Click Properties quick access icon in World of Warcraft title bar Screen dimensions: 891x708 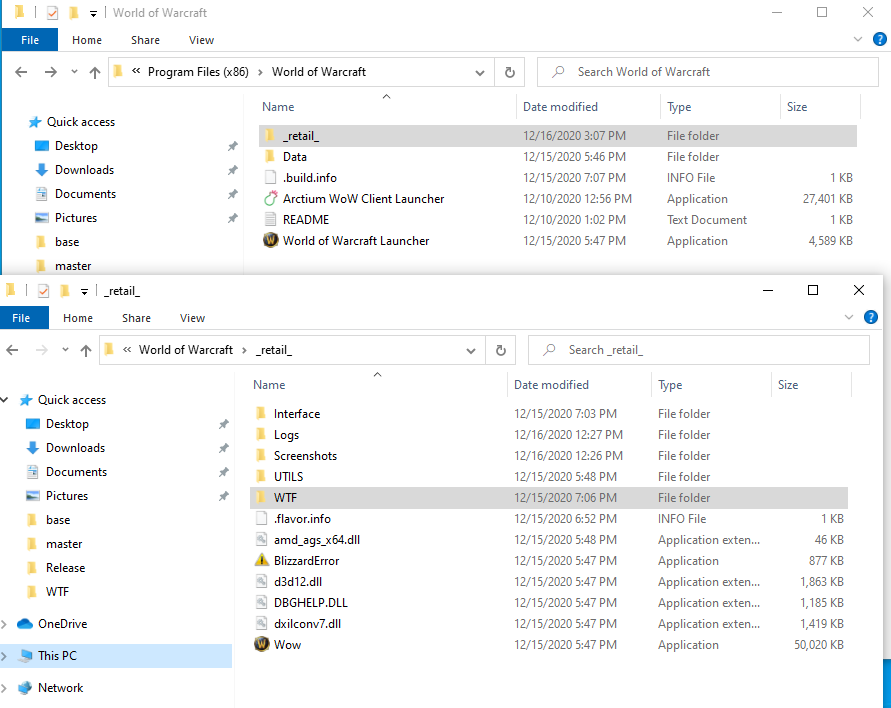point(52,13)
